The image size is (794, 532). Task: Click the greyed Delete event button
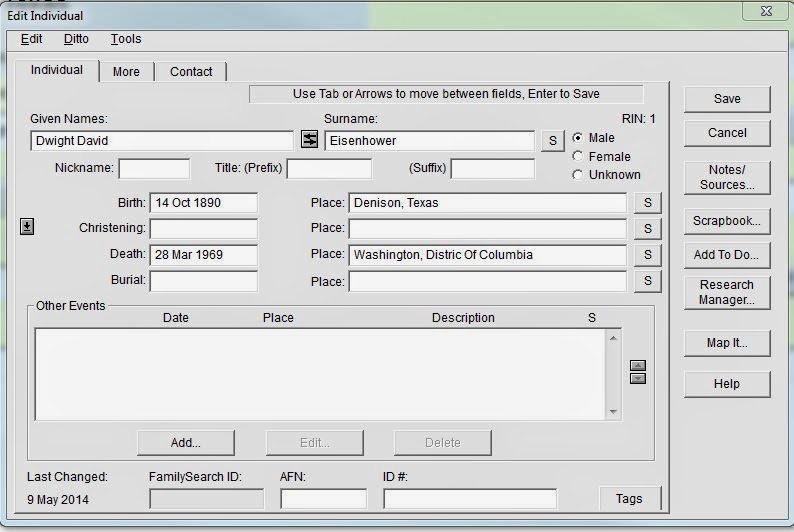443,443
